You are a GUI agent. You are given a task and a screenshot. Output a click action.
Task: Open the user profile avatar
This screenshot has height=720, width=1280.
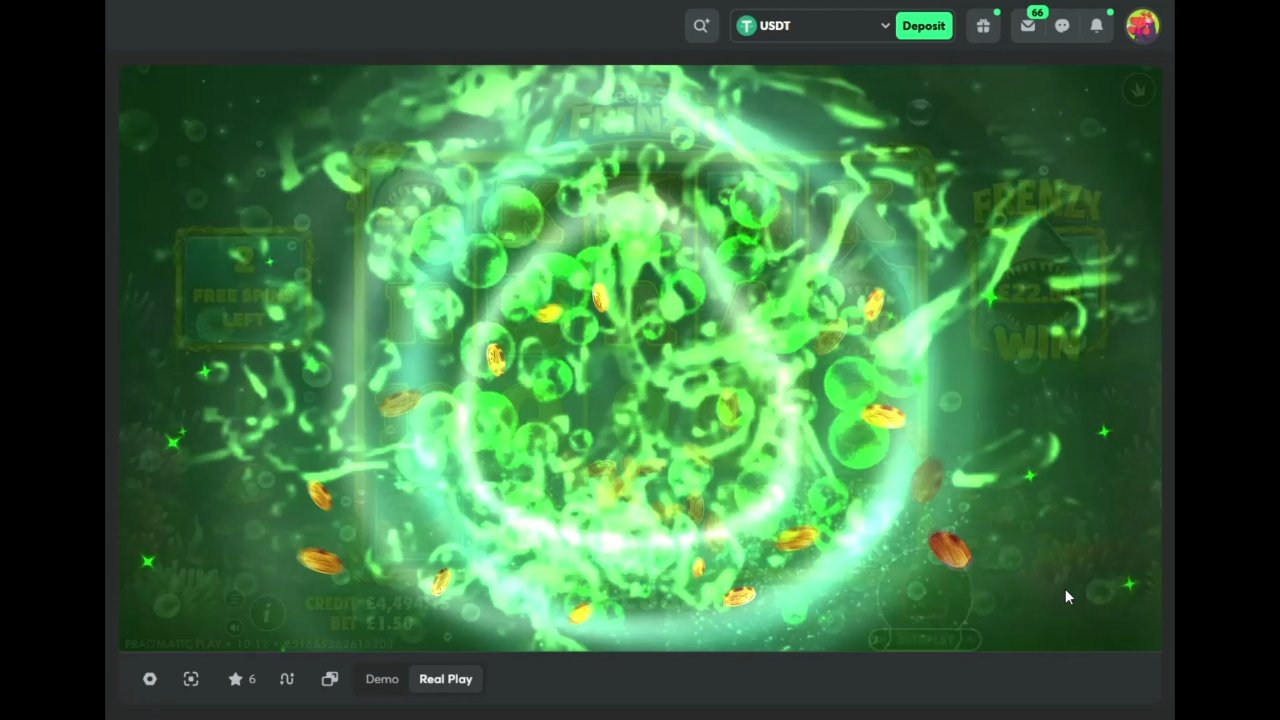[1142, 26]
